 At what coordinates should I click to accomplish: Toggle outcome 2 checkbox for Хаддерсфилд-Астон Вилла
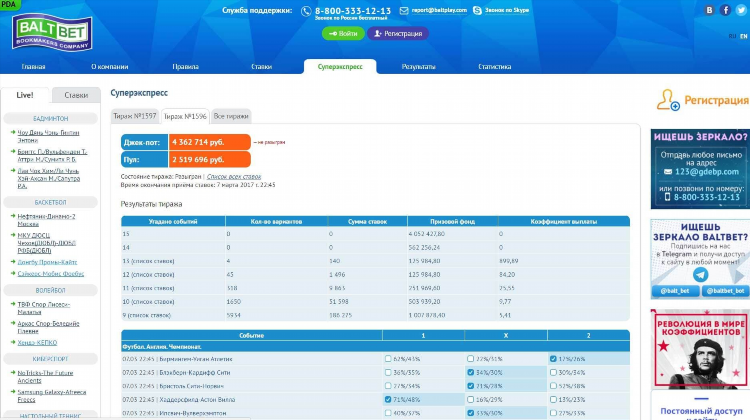click(553, 399)
